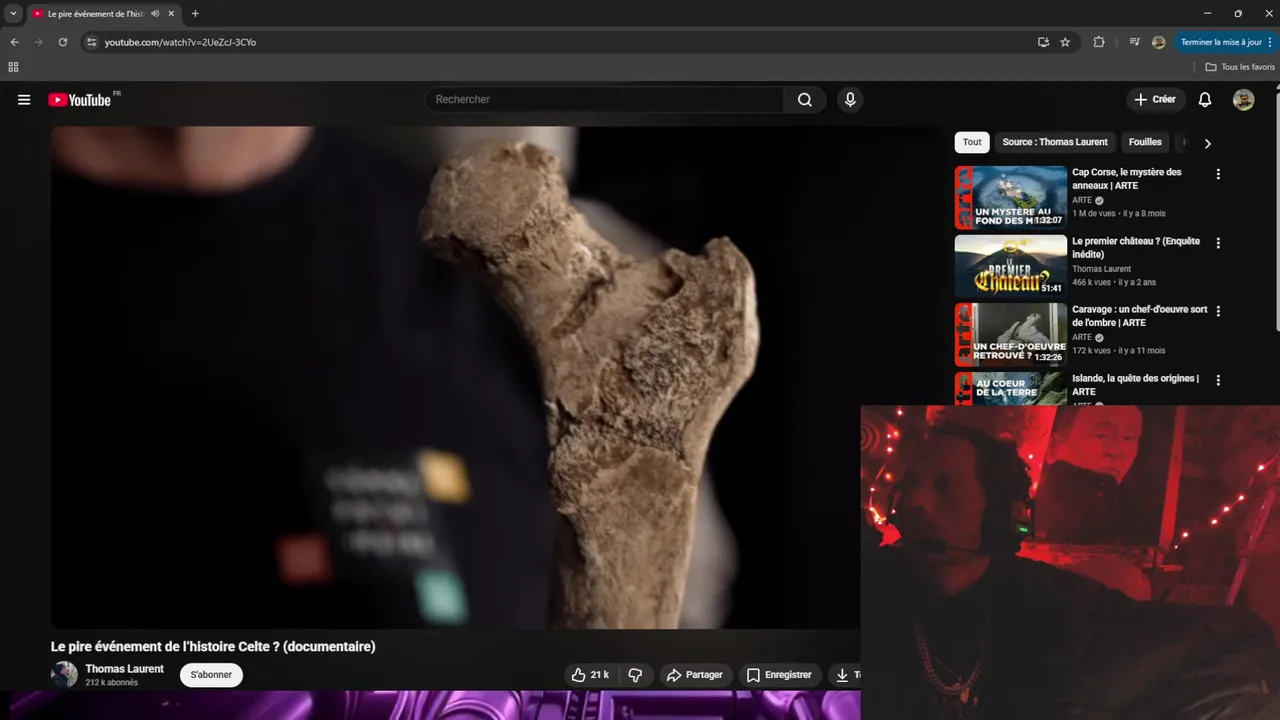Select the Fouilles filter chip
This screenshot has width=1280, height=720.
(x=1145, y=142)
